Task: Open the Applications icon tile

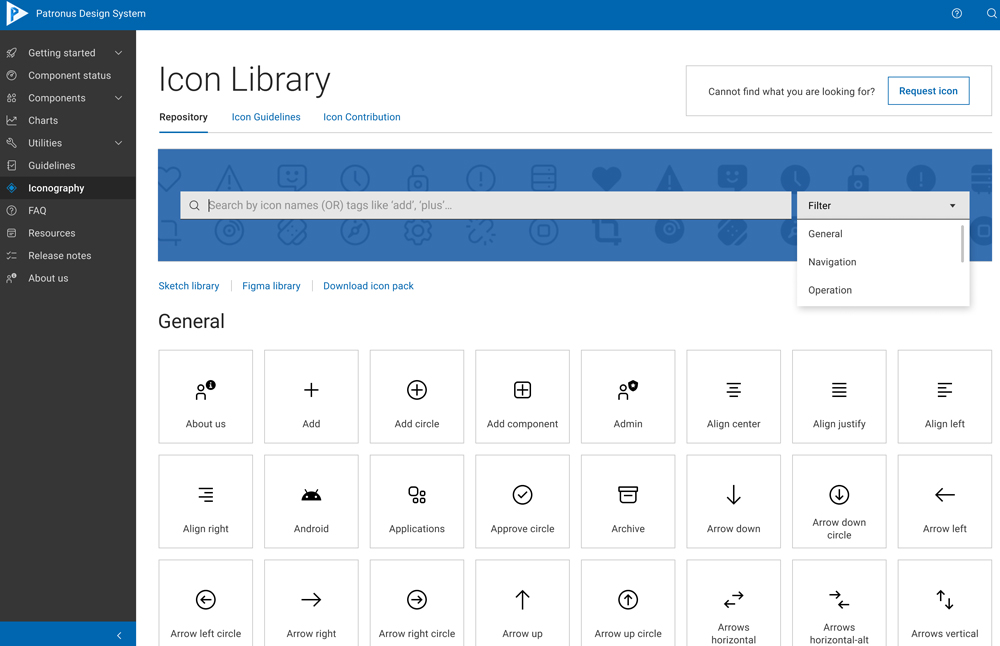Action: 417,502
